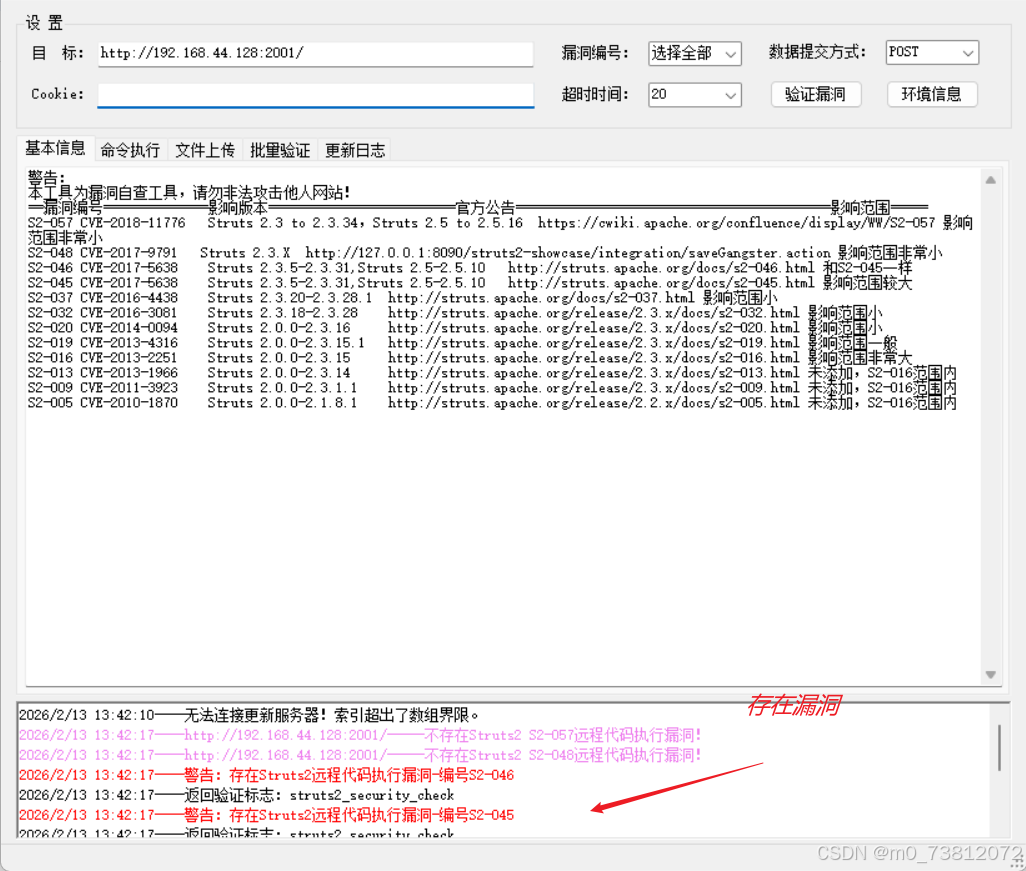This screenshot has width=1026, height=871.
Task: Switch to the 文件上传 tab
Action: (x=205, y=151)
